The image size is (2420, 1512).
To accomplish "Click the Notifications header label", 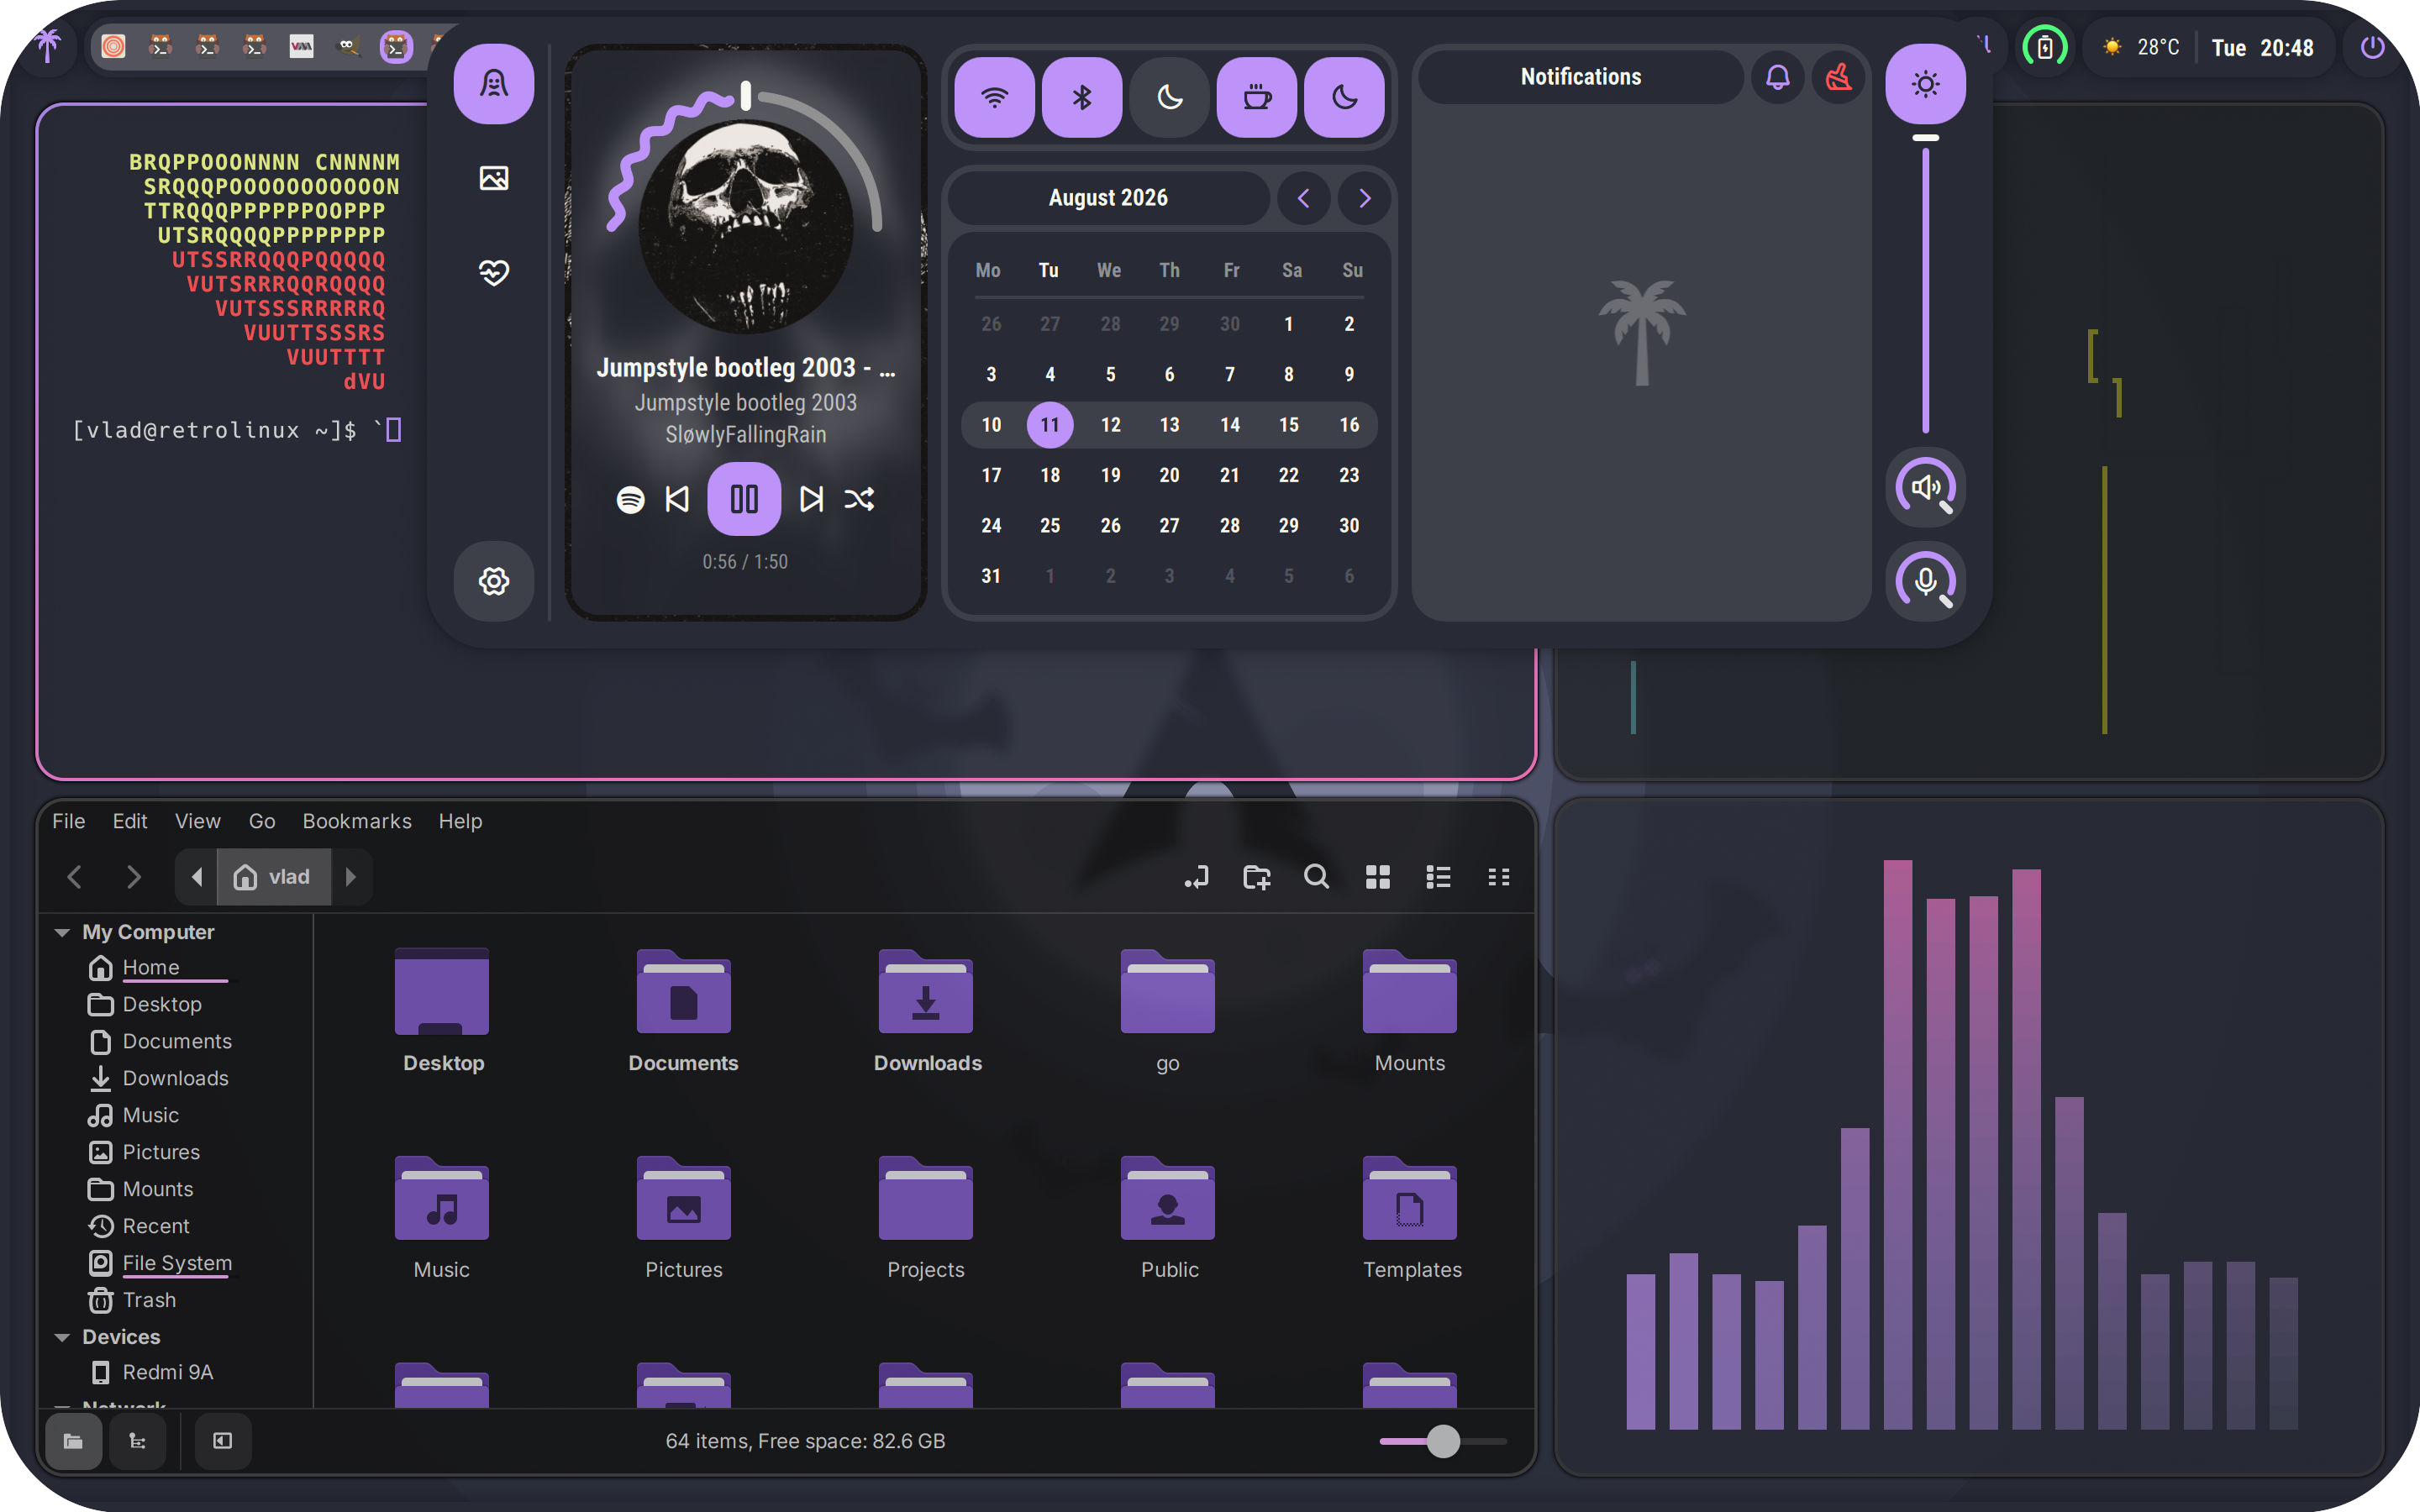I will (x=1581, y=77).
